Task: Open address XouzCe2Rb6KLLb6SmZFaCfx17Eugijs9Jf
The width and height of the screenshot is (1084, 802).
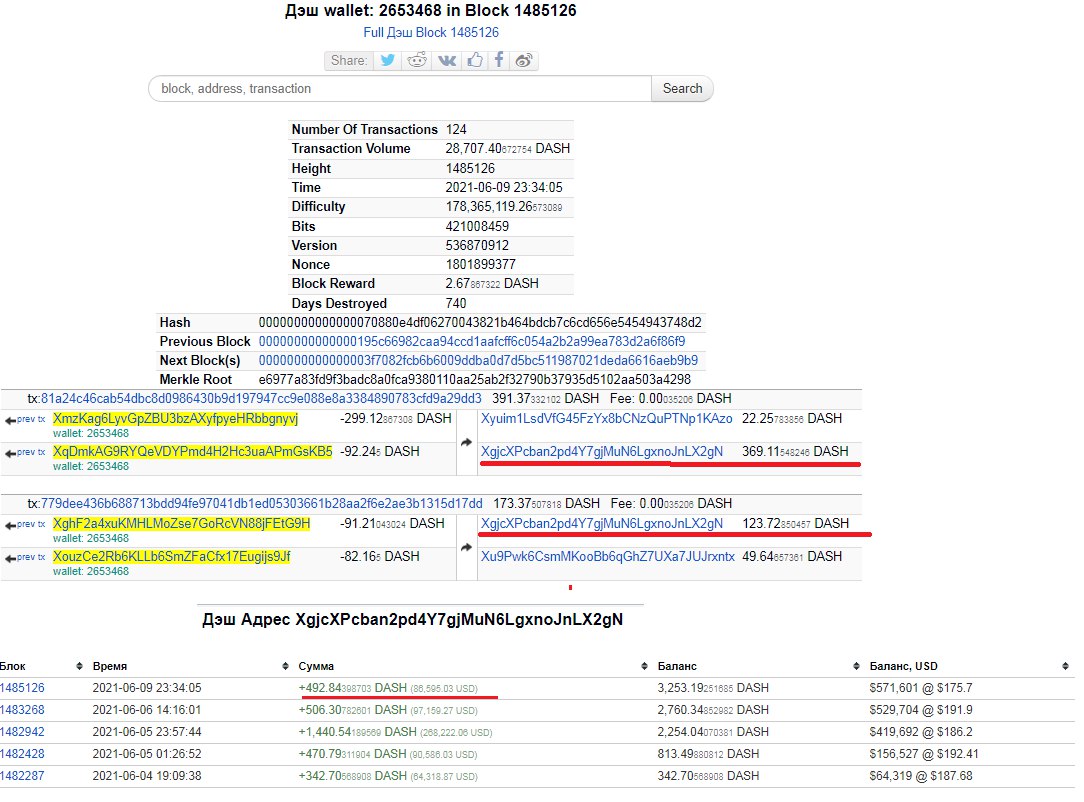Action: pos(171,557)
